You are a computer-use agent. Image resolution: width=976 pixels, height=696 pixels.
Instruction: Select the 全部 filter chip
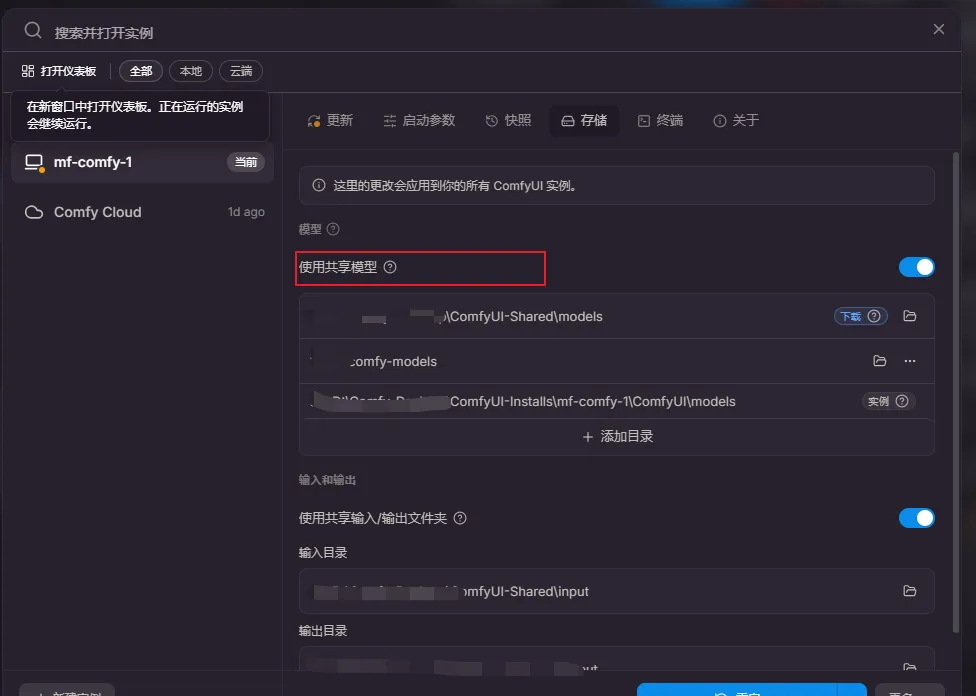pos(141,71)
